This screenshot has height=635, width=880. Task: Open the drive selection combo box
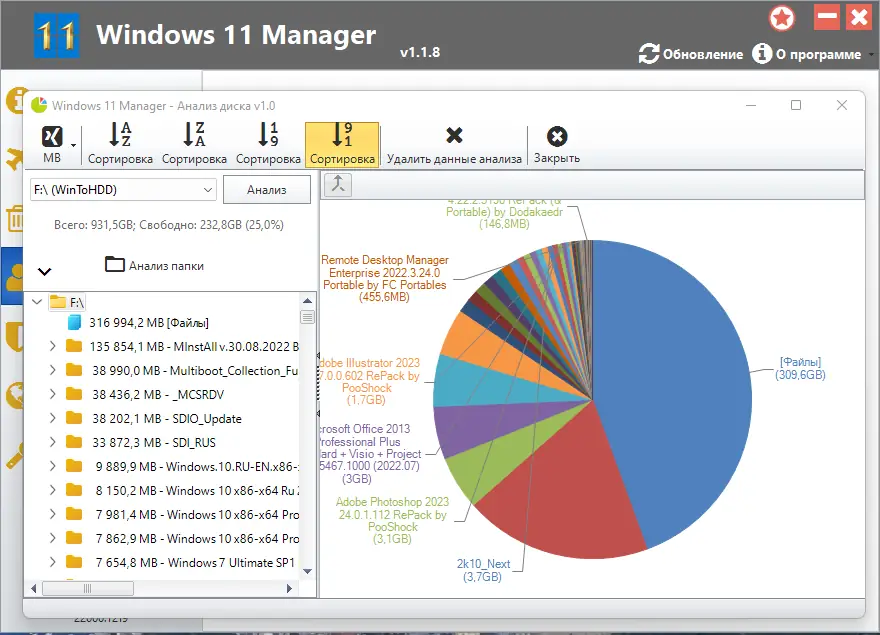coord(123,190)
